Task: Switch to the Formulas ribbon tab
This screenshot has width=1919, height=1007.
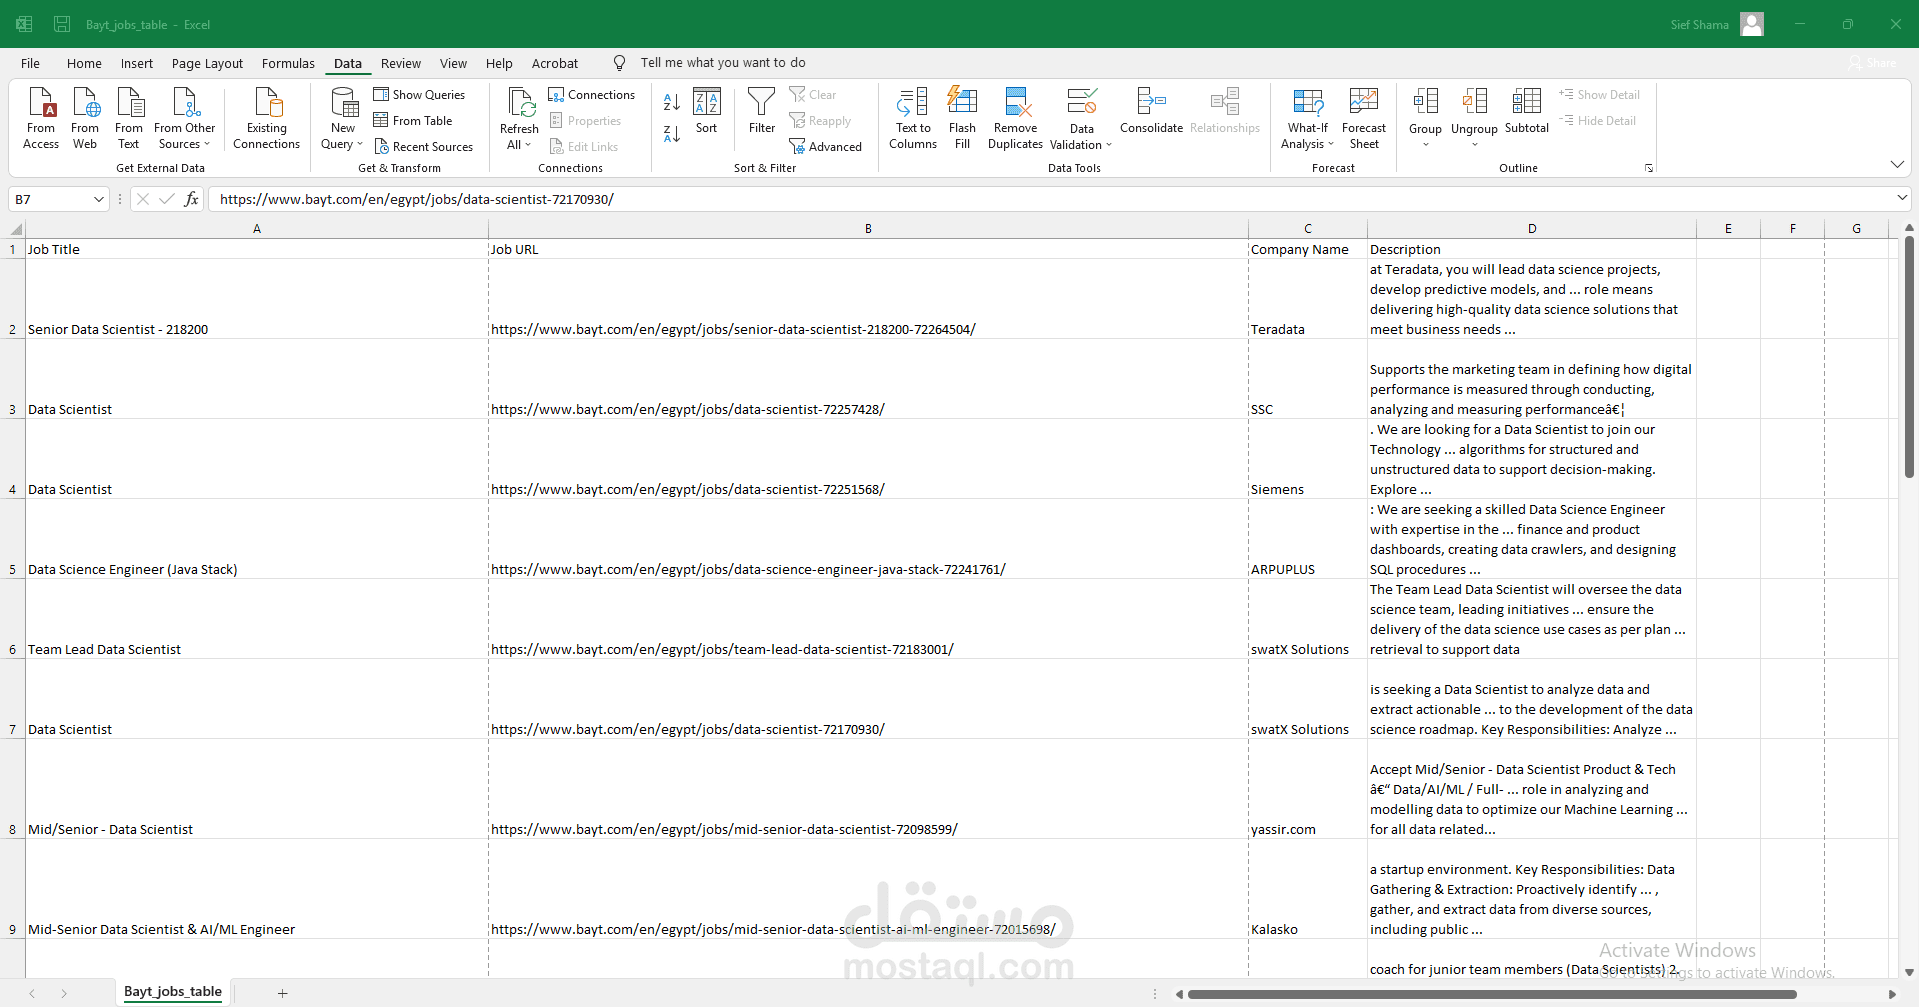Action: (x=288, y=63)
